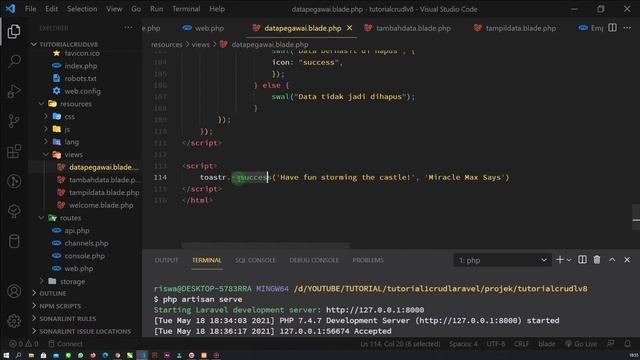
Task: Switch to the PROBLEMS panel tab
Action: (x=368, y=260)
